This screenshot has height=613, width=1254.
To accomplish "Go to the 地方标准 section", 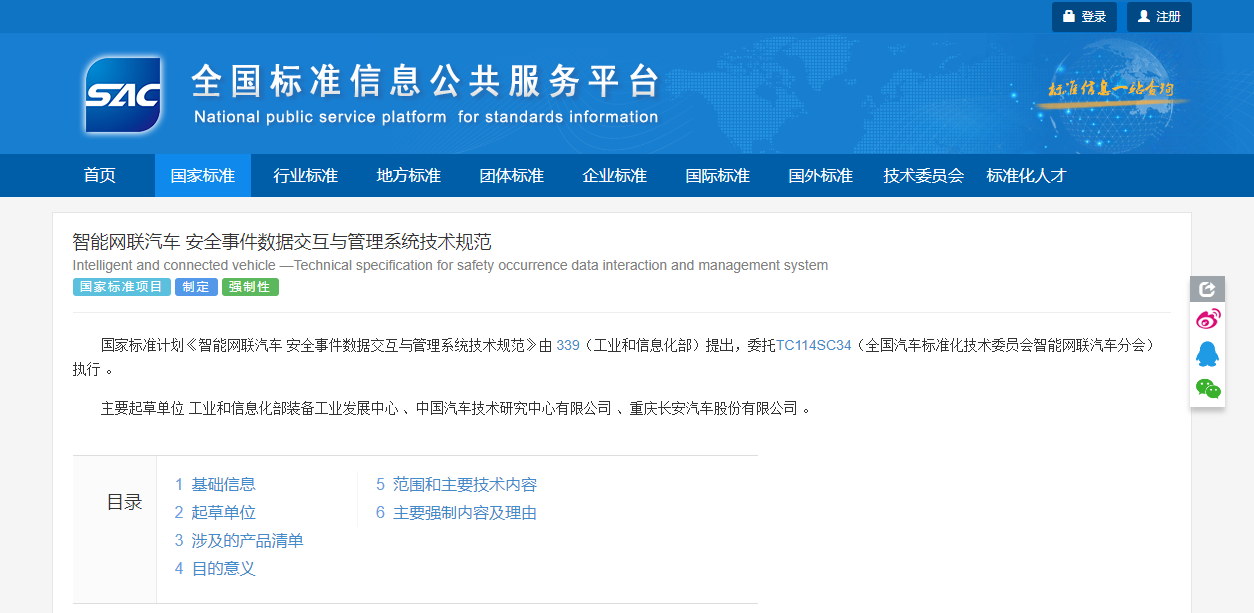I will pos(409,176).
